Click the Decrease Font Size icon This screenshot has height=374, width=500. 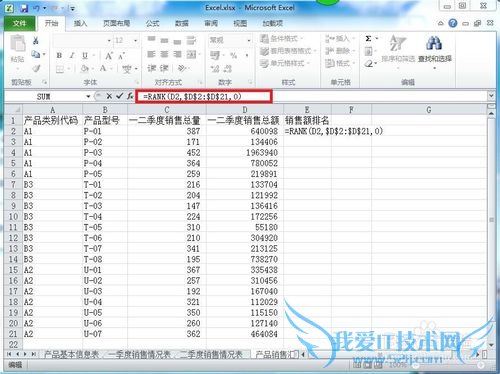[122, 56]
